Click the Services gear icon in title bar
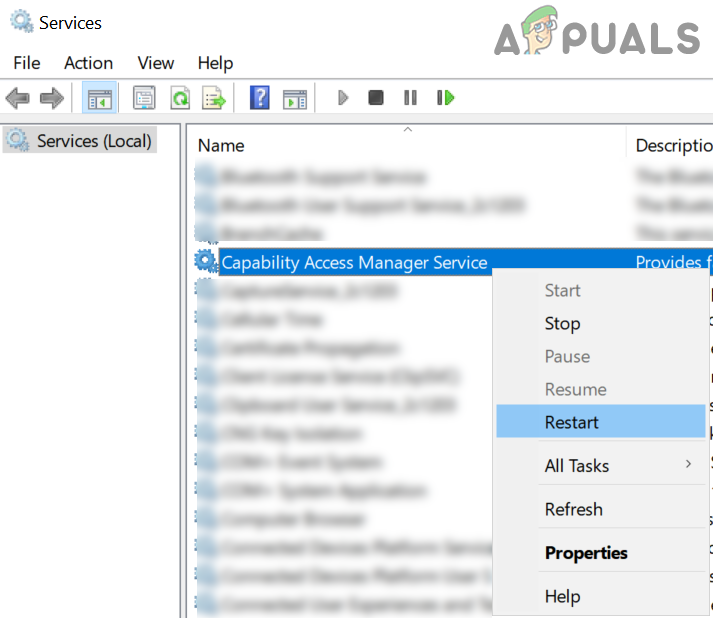This screenshot has width=713, height=618. 21,21
